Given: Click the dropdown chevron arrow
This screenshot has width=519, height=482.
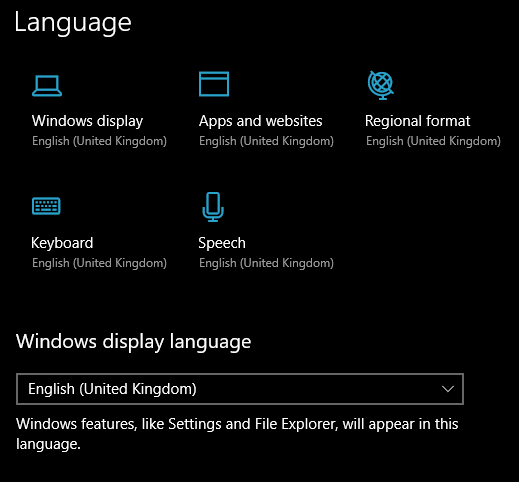Looking at the screenshot, I should pyautogui.click(x=447, y=389).
